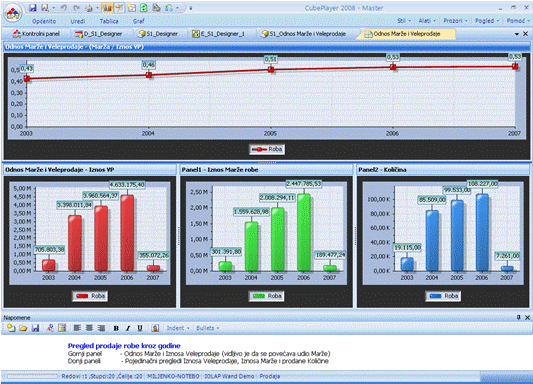This screenshot has height=384, width=533.
Task: Toggle underline formatting in notes toolbar
Action: (140, 328)
